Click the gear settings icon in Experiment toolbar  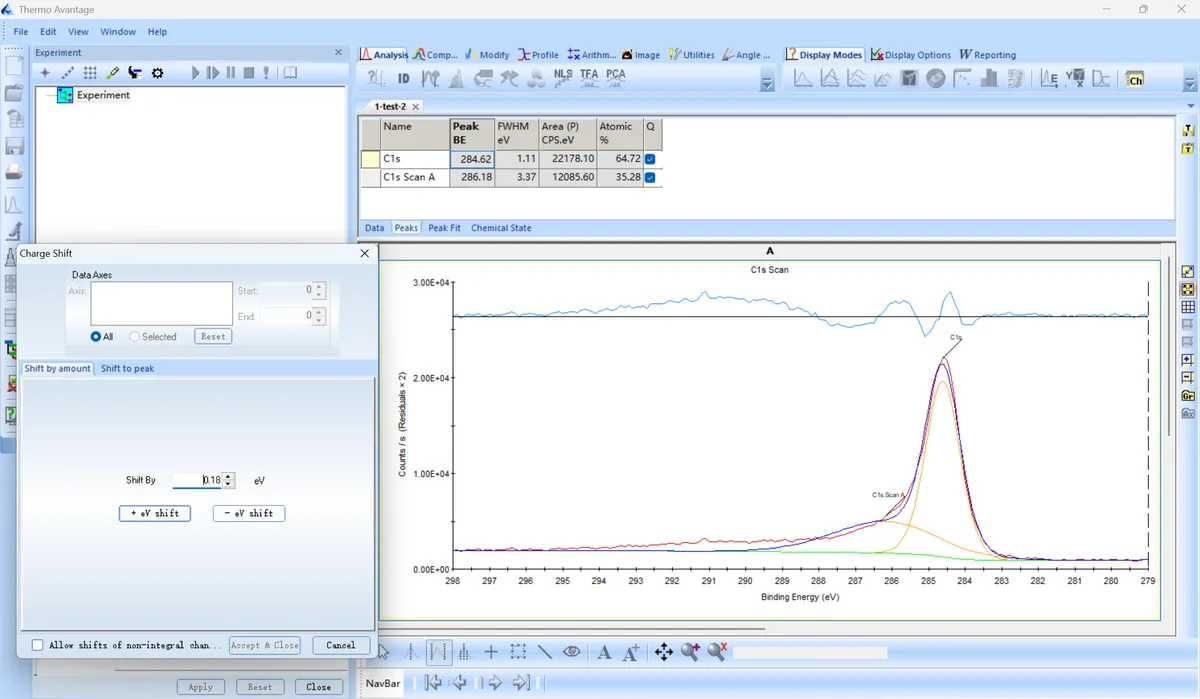[157, 73]
